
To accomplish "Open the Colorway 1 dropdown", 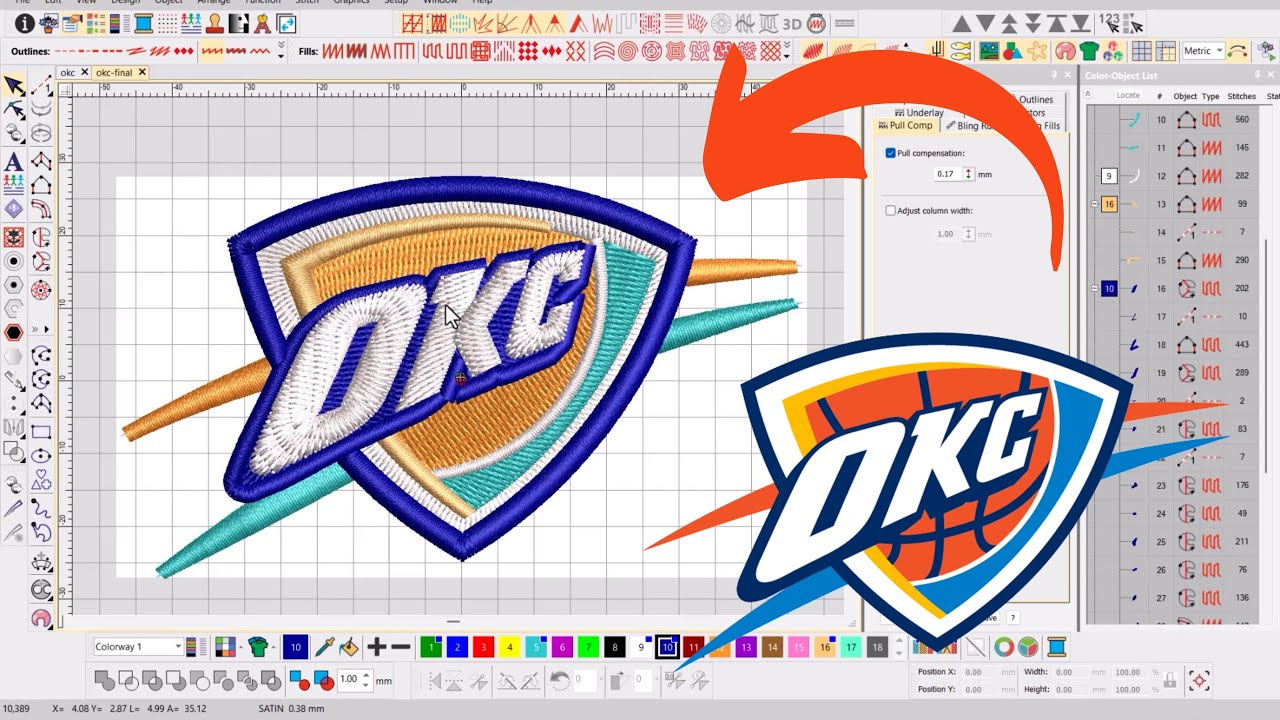I will pyautogui.click(x=138, y=647).
